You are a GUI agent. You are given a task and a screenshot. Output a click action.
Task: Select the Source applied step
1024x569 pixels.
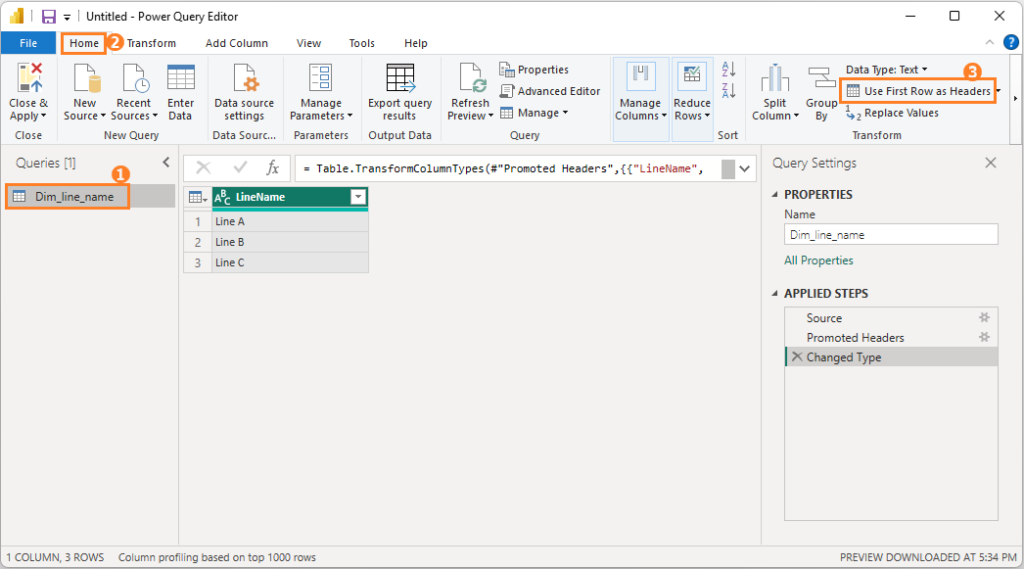891,318
